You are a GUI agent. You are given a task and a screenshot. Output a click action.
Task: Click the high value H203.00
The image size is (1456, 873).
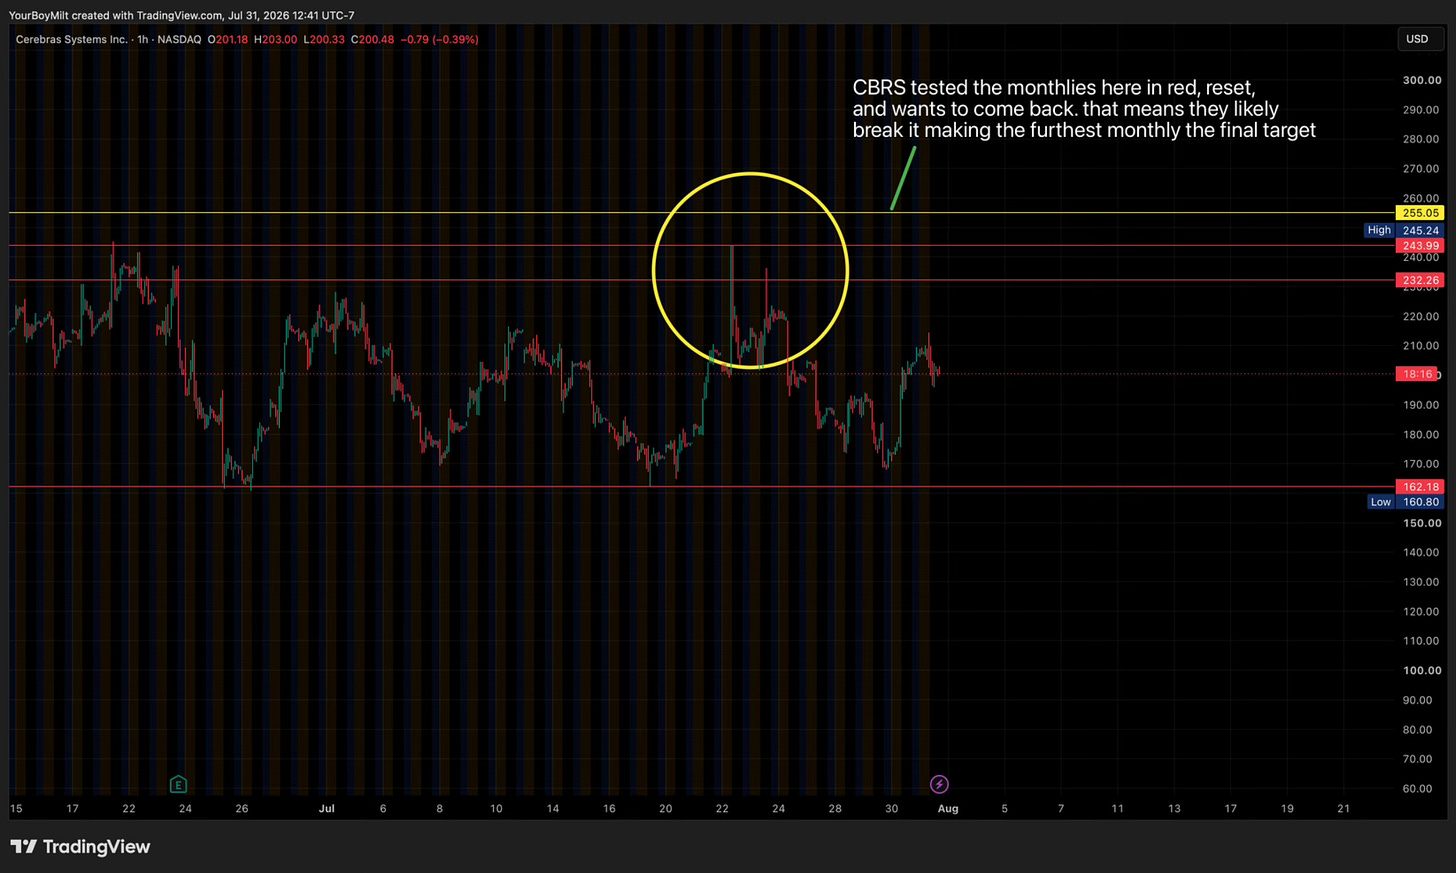tap(276, 39)
